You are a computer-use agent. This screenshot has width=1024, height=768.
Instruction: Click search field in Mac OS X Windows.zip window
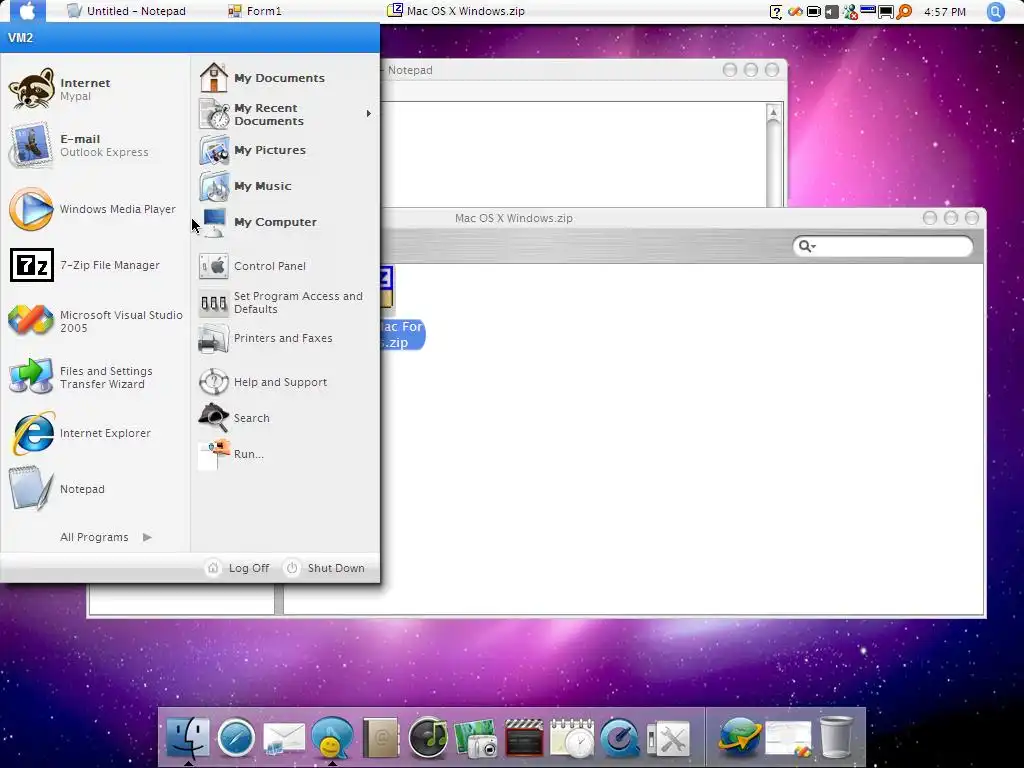(883, 246)
